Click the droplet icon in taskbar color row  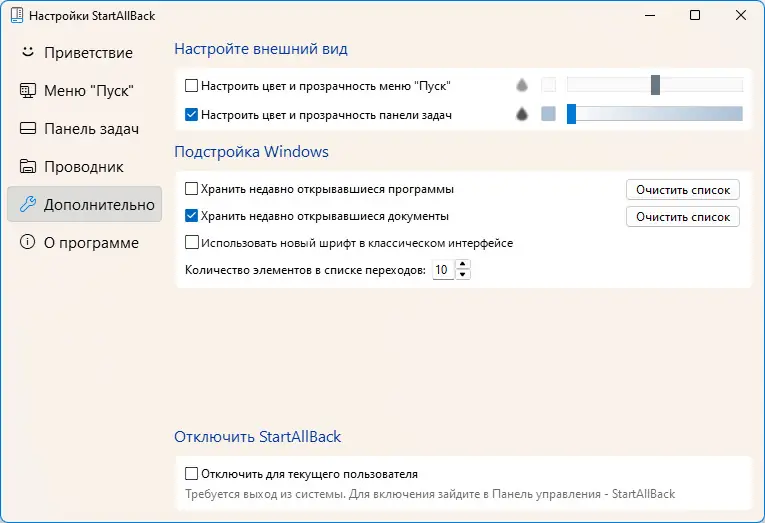(521, 115)
